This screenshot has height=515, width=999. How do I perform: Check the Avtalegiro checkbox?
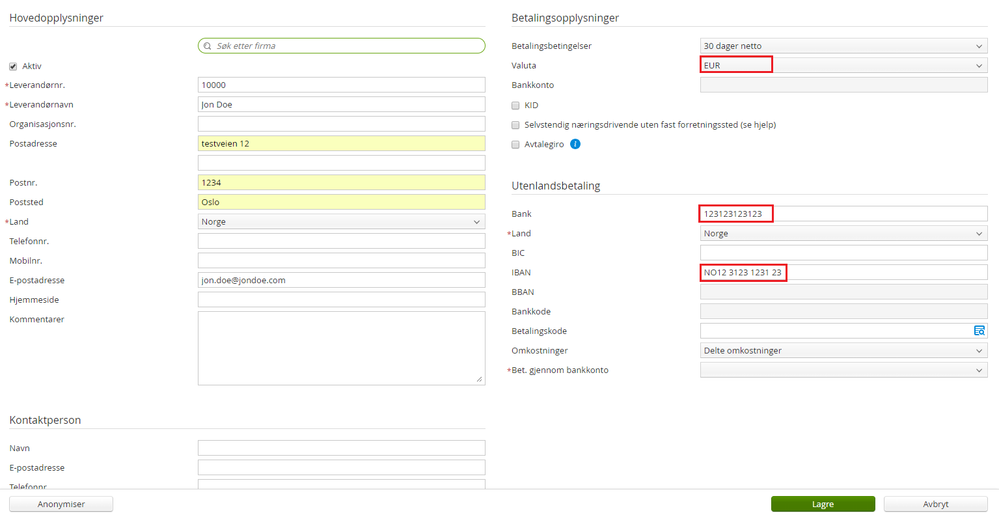pyautogui.click(x=515, y=144)
